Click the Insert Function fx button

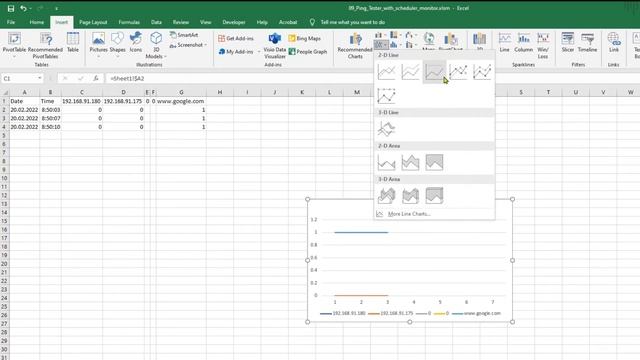[96, 78]
